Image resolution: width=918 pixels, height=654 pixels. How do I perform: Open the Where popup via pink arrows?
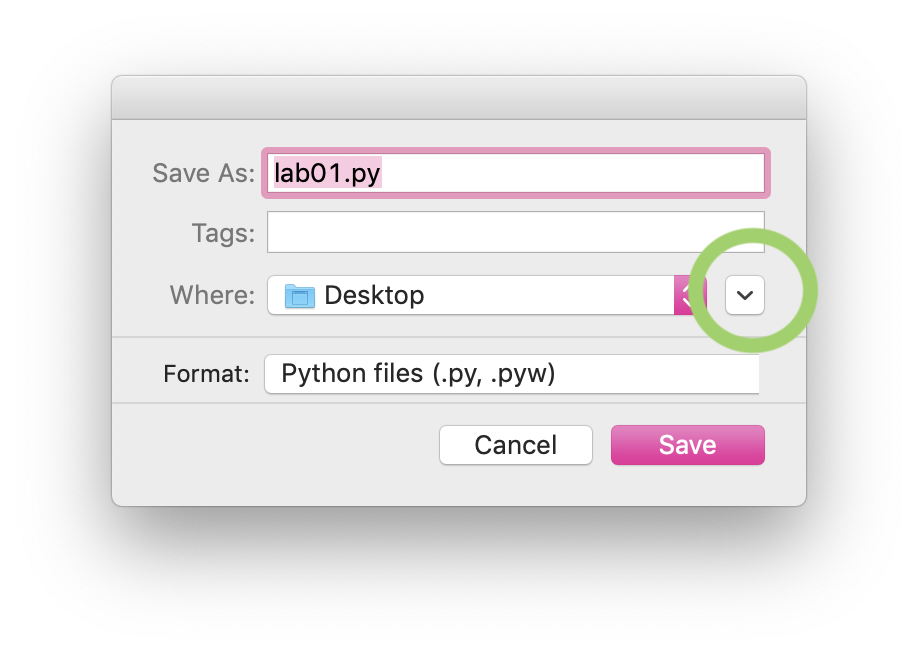(690, 295)
